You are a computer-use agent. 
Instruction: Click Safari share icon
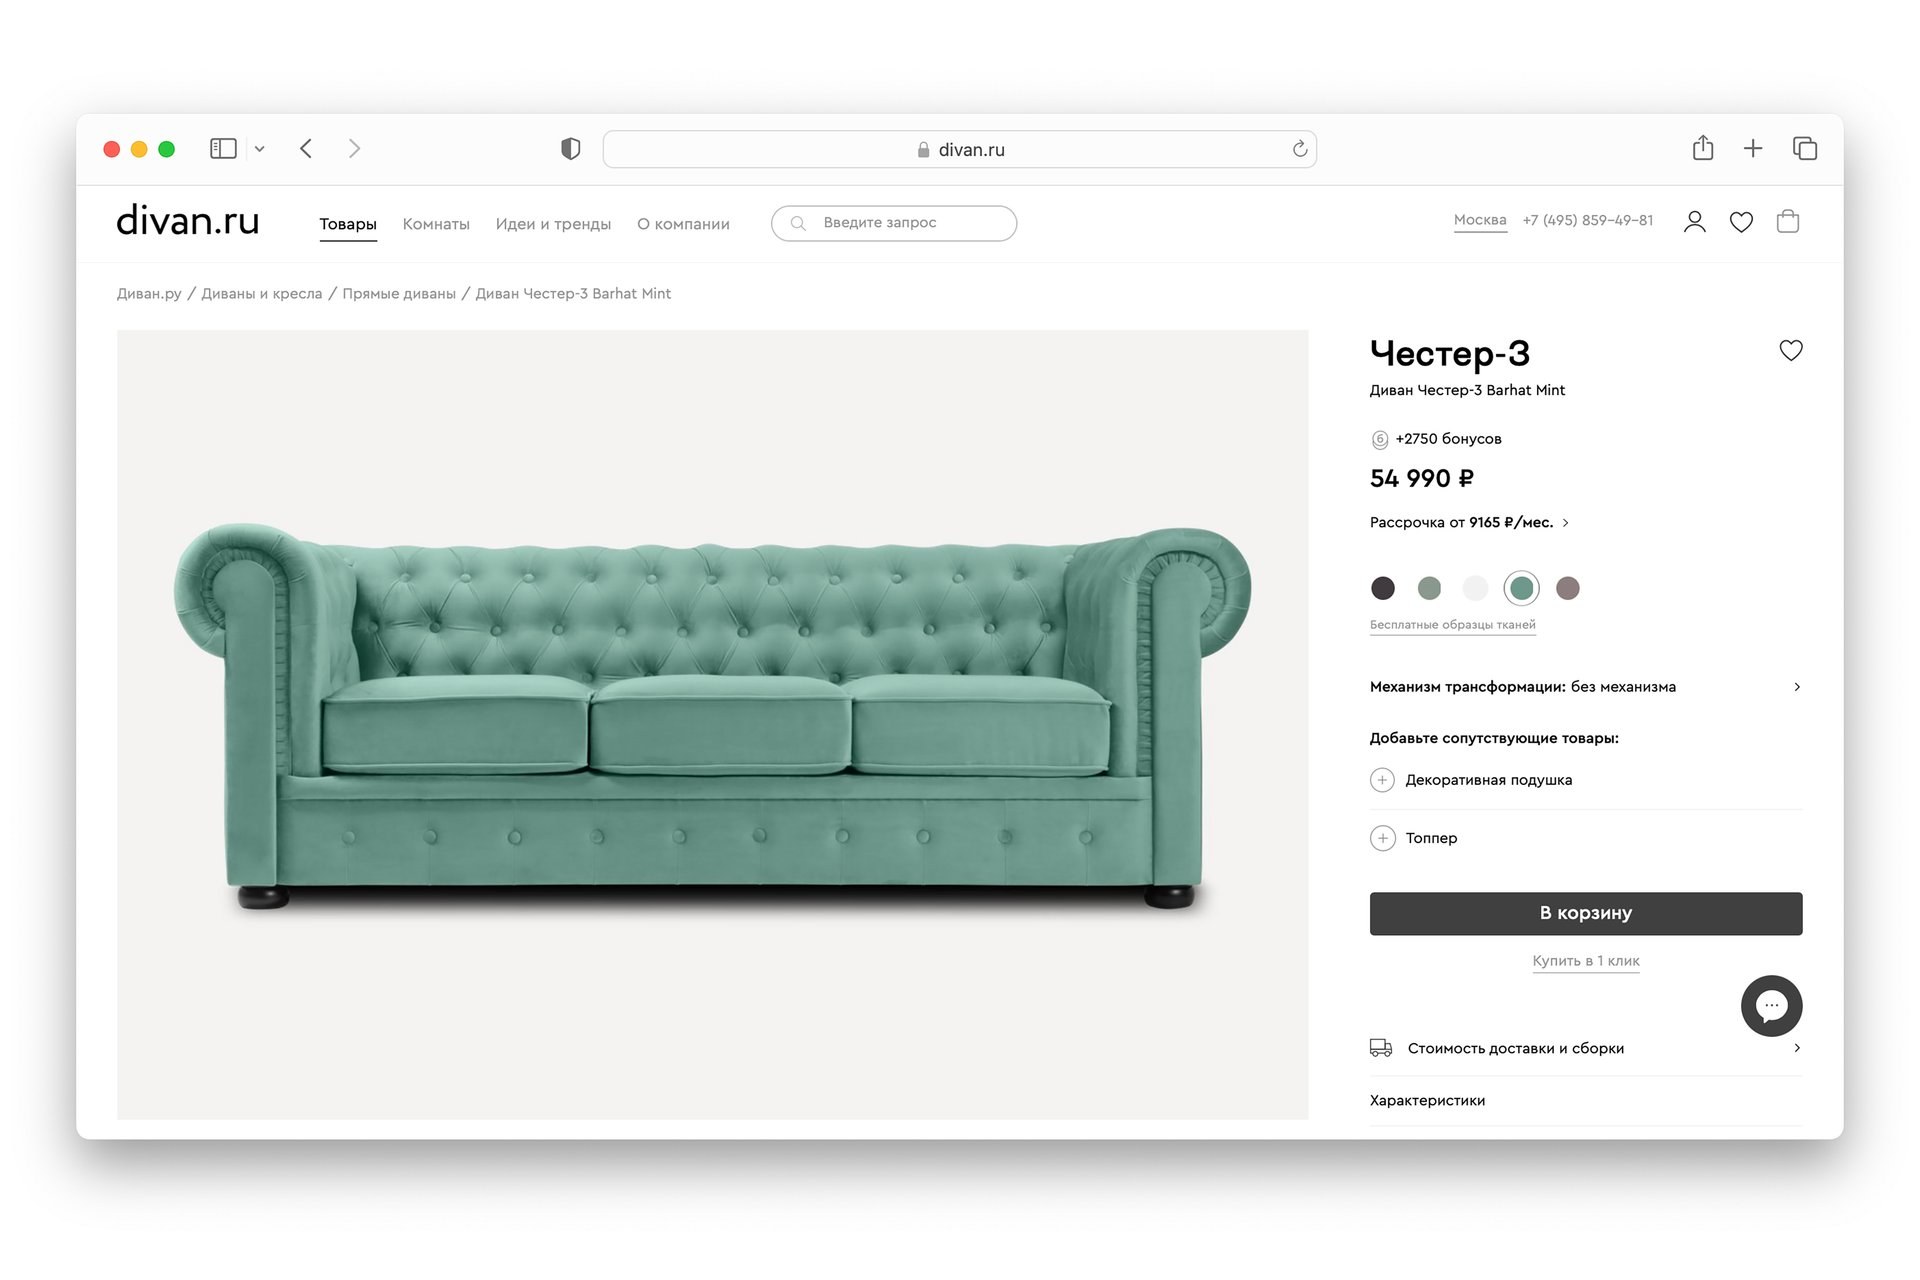1703,149
